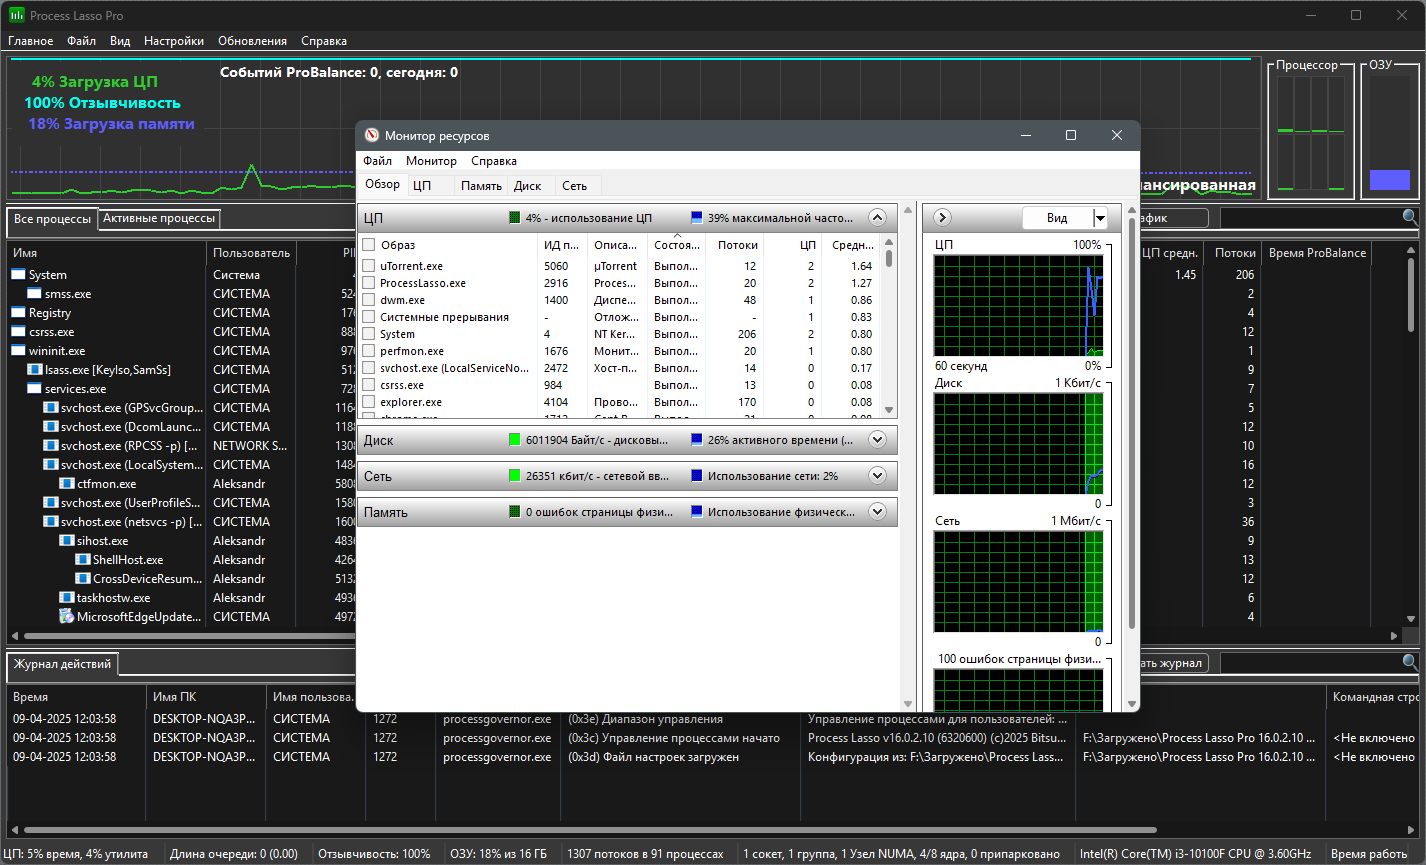Tick the Образ header select-all checkbox

(369, 245)
